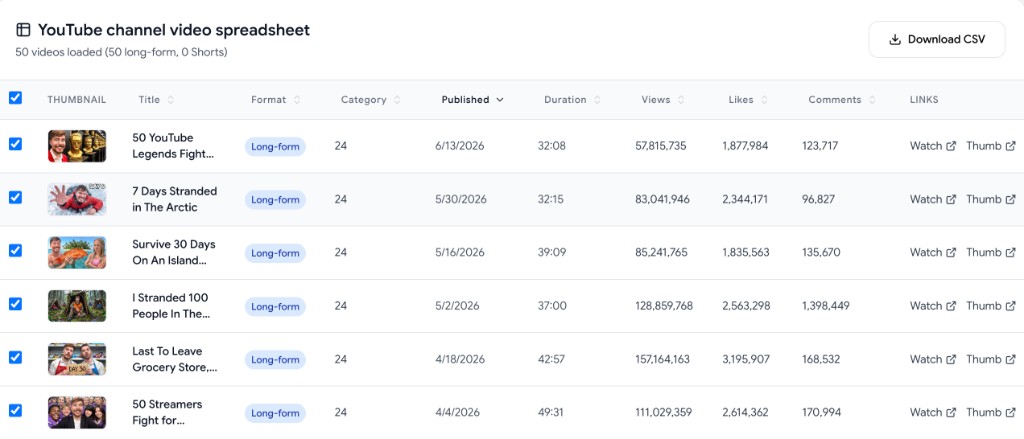Click the spreadsheet table icon beside the title
Image resolution: width=1024 pixels, height=439 pixels.
pyautogui.click(x=24, y=29)
